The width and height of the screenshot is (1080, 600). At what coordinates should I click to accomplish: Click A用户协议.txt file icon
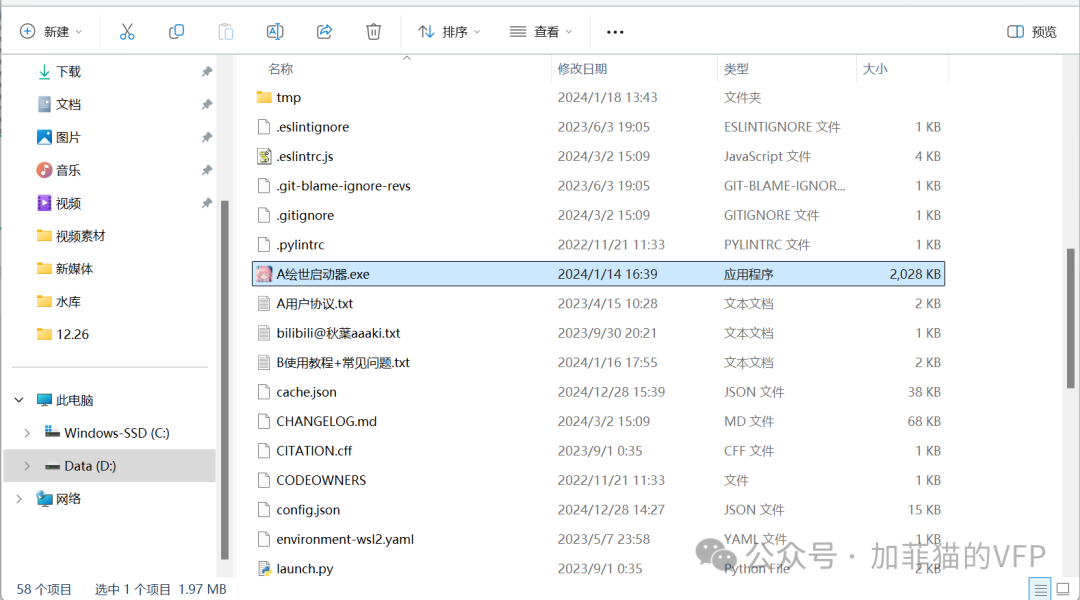pyautogui.click(x=264, y=304)
